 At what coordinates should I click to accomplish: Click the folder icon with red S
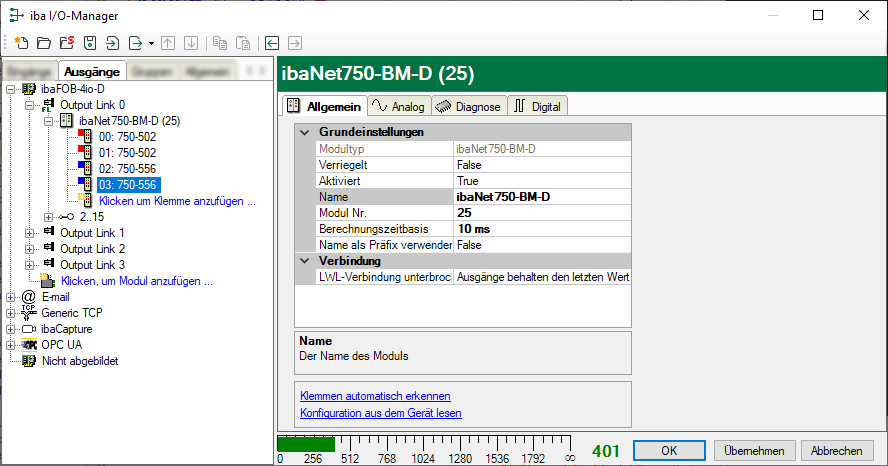click(x=66, y=43)
